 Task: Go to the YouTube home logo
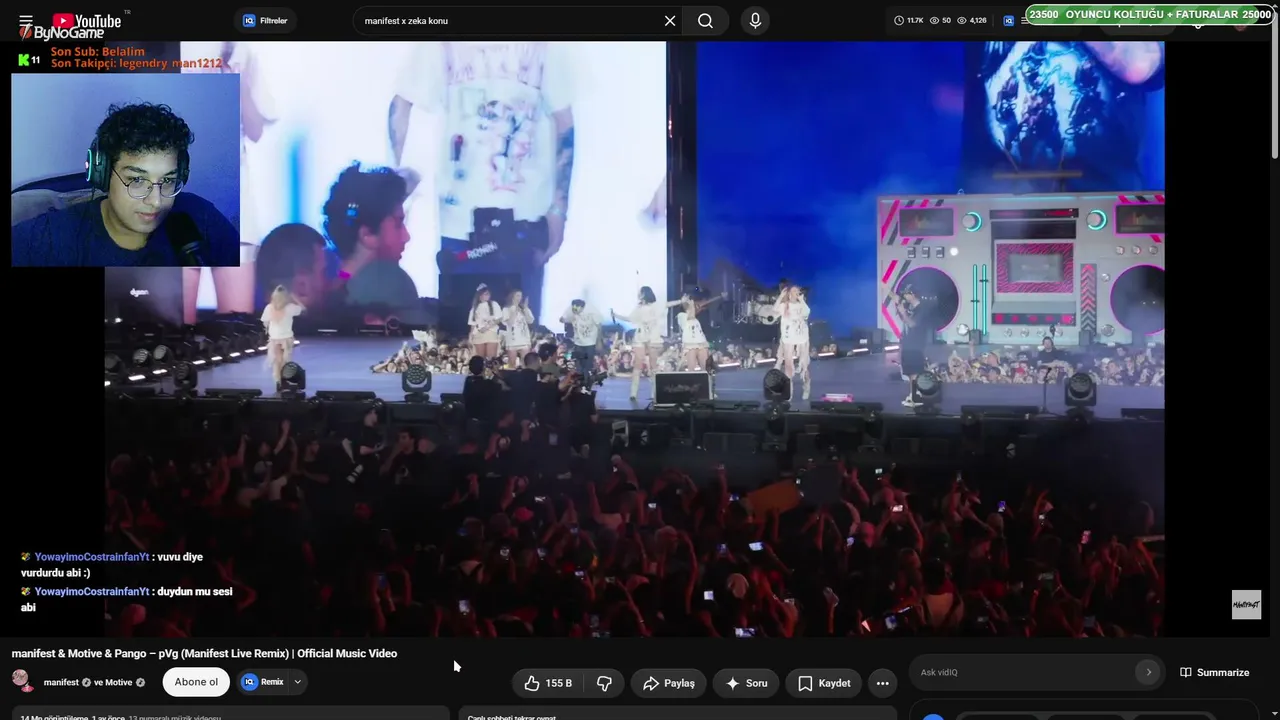86,20
